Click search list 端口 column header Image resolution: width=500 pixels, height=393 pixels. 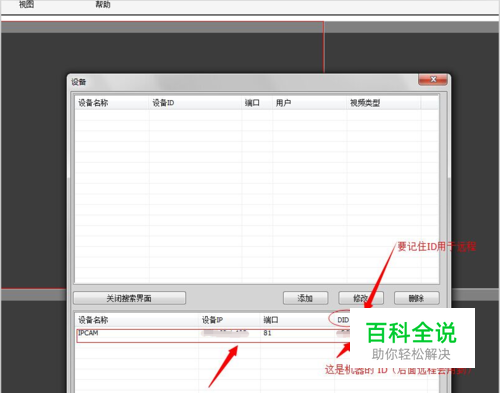297,320
